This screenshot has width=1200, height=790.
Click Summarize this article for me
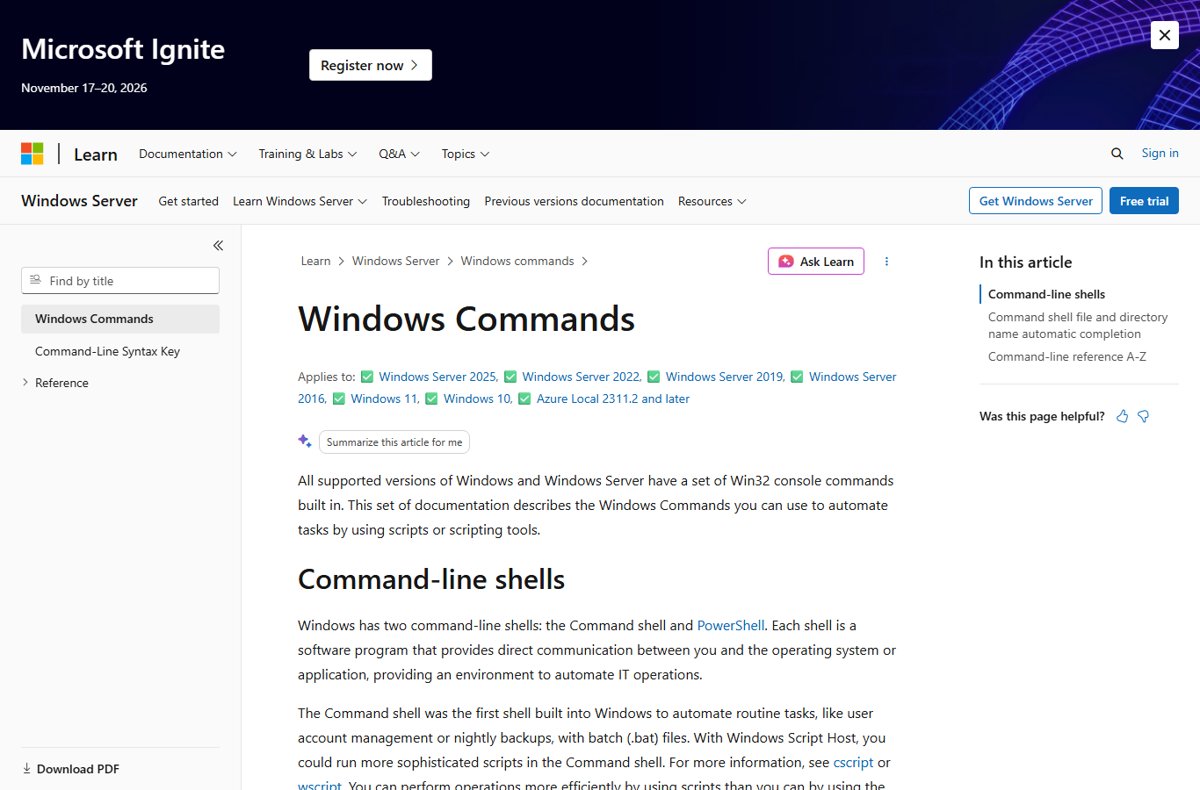click(394, 442)
